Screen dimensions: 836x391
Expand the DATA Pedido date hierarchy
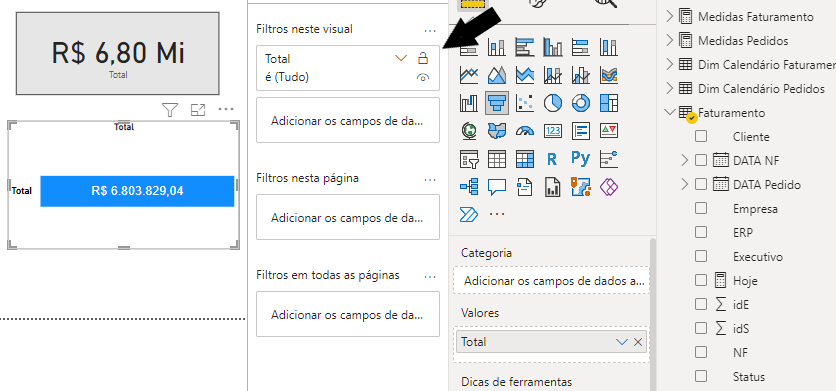pos(686,185)
